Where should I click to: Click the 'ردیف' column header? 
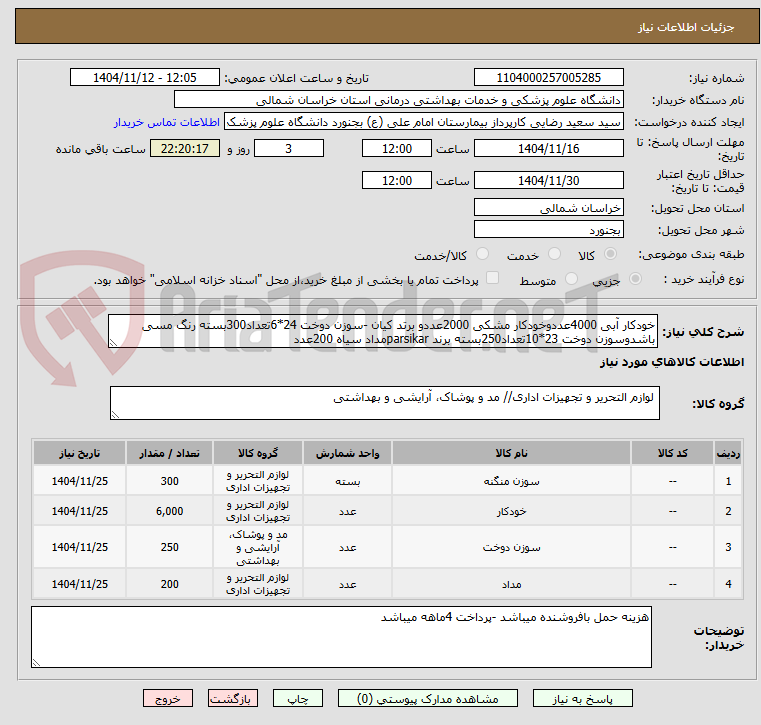(x=728, y=453)
